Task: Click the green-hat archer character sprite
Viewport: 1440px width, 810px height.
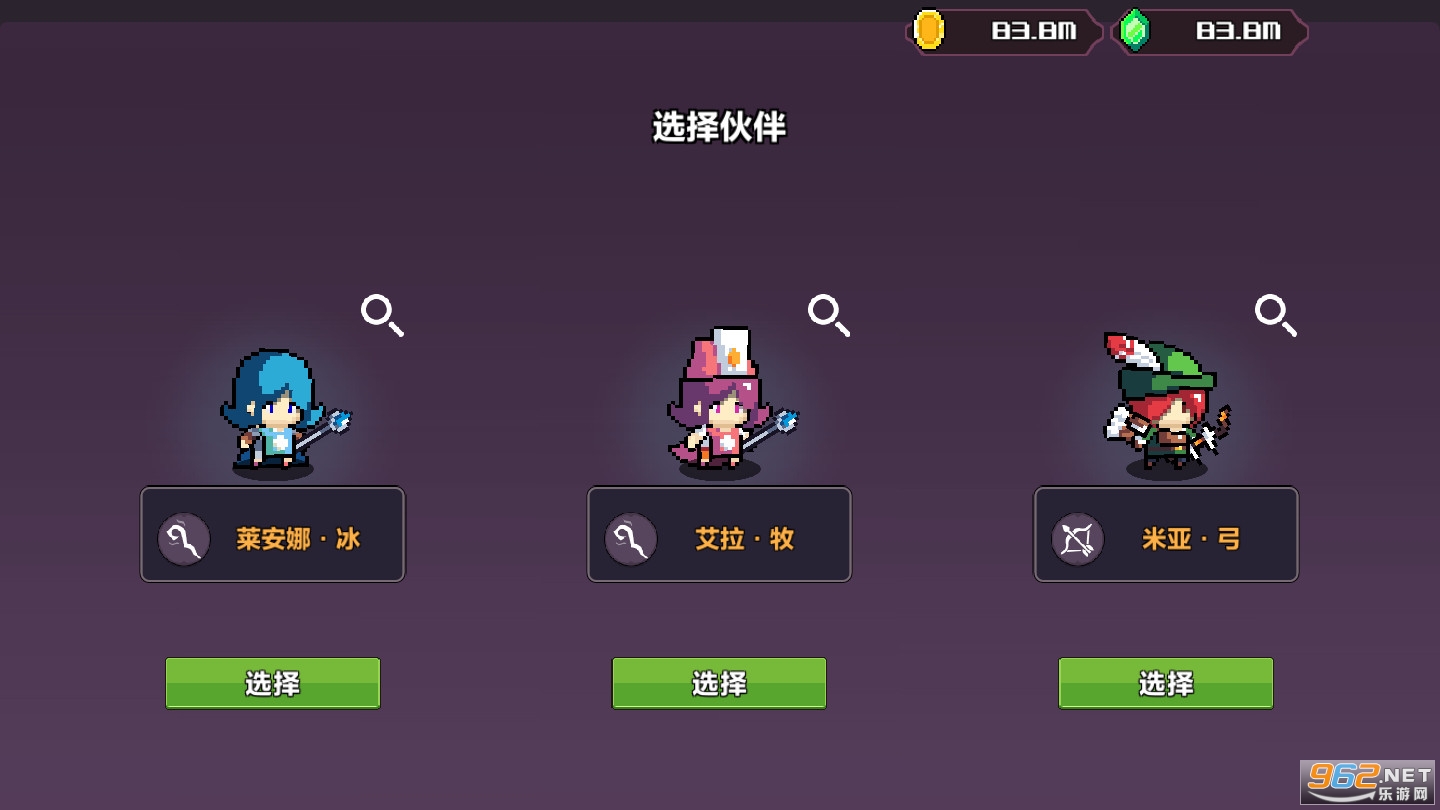Action: click(1167, 405)
